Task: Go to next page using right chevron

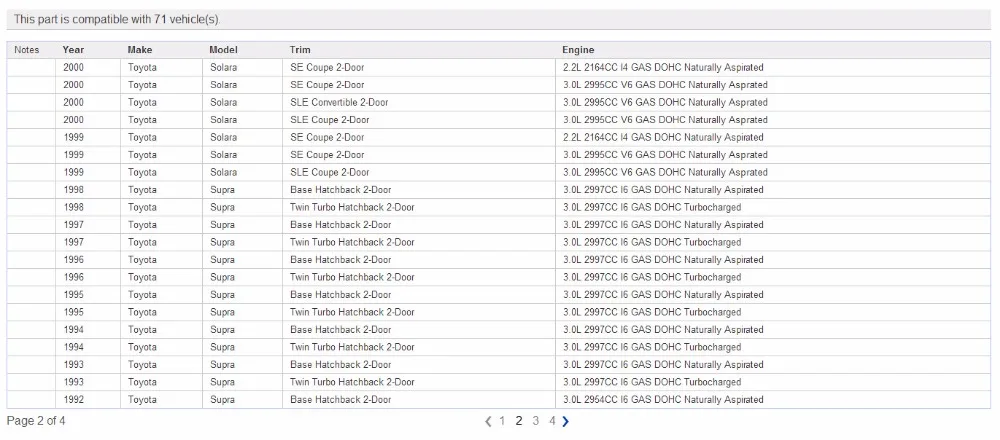Action: [x=566, y=421]
